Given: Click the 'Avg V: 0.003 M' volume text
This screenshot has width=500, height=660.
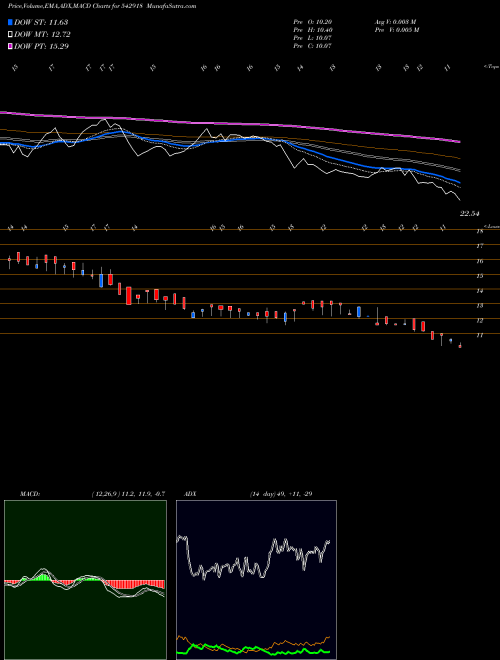Looking at the screenshot, I should point(396,22).
